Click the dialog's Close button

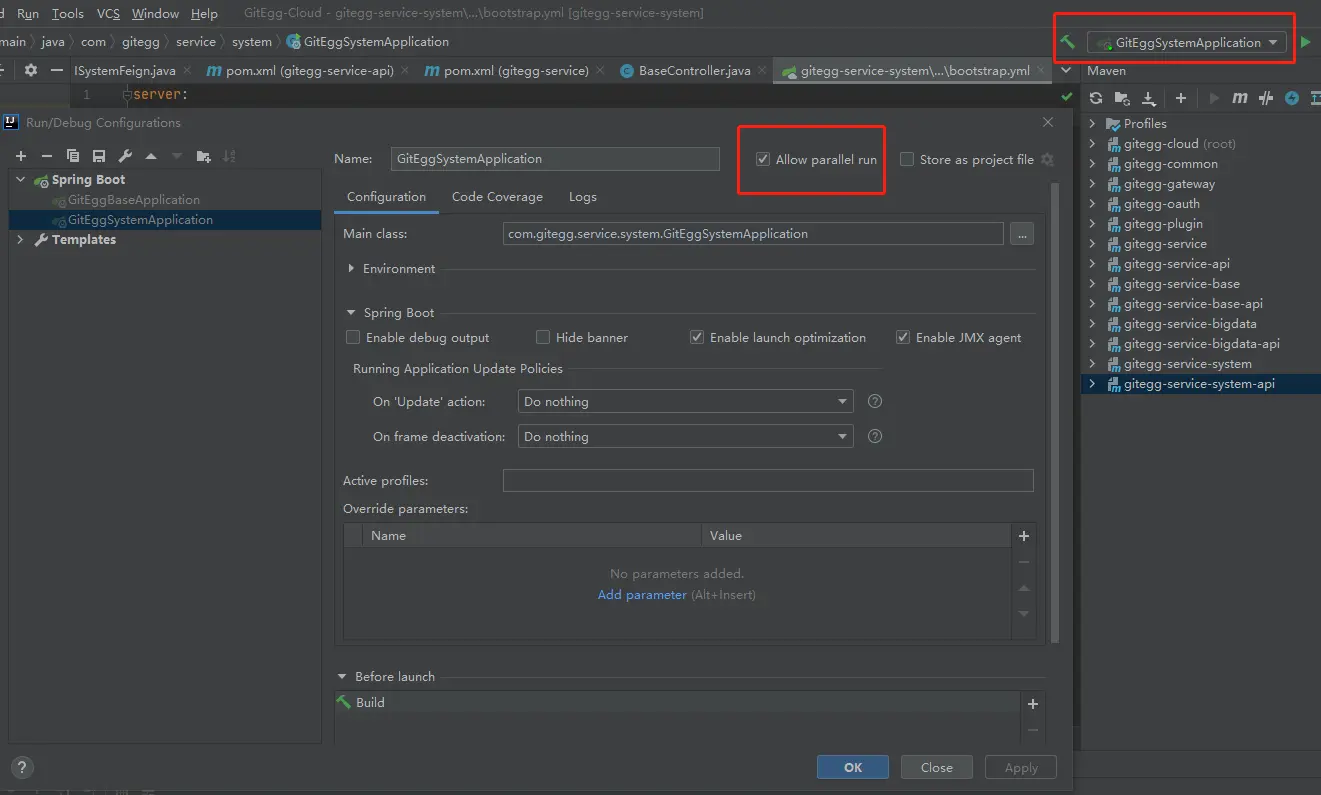pyautogui.click(x=937, y=767)
